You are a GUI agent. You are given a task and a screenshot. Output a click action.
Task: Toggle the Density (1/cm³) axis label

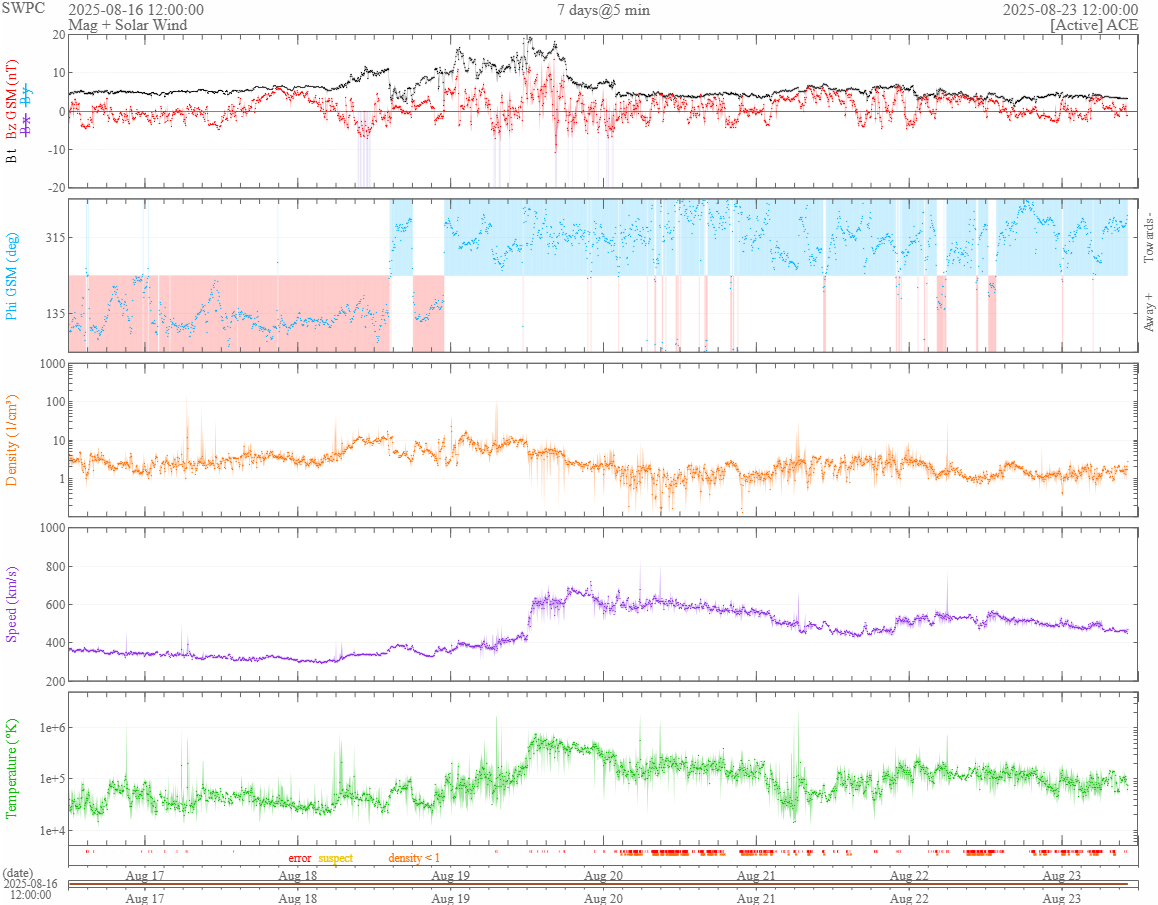(11, 440)
